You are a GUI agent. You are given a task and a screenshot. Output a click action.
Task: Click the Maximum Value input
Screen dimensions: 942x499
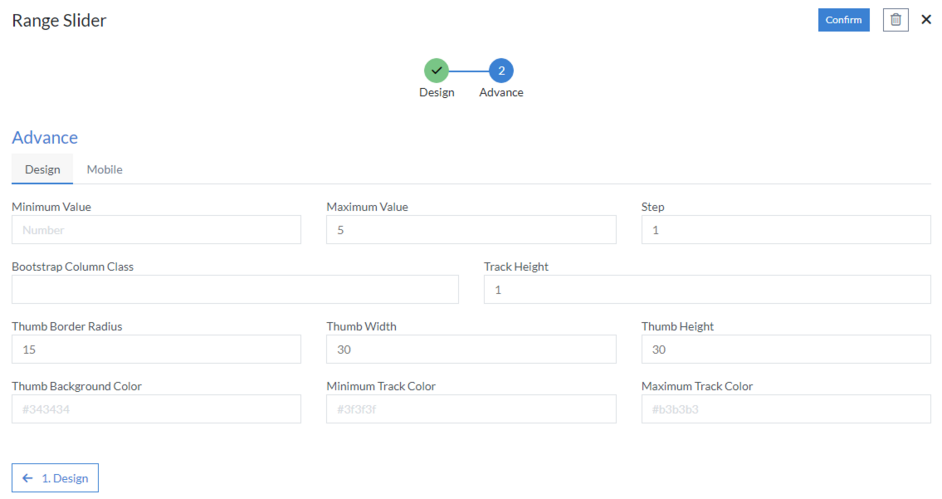[471, 230]
